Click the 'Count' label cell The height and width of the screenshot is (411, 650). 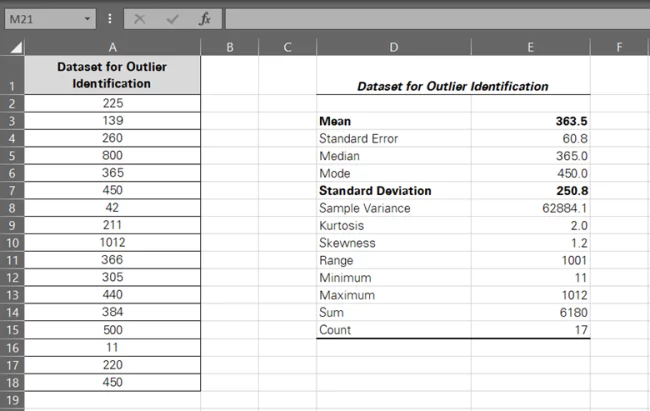click(x=394, y=330)
